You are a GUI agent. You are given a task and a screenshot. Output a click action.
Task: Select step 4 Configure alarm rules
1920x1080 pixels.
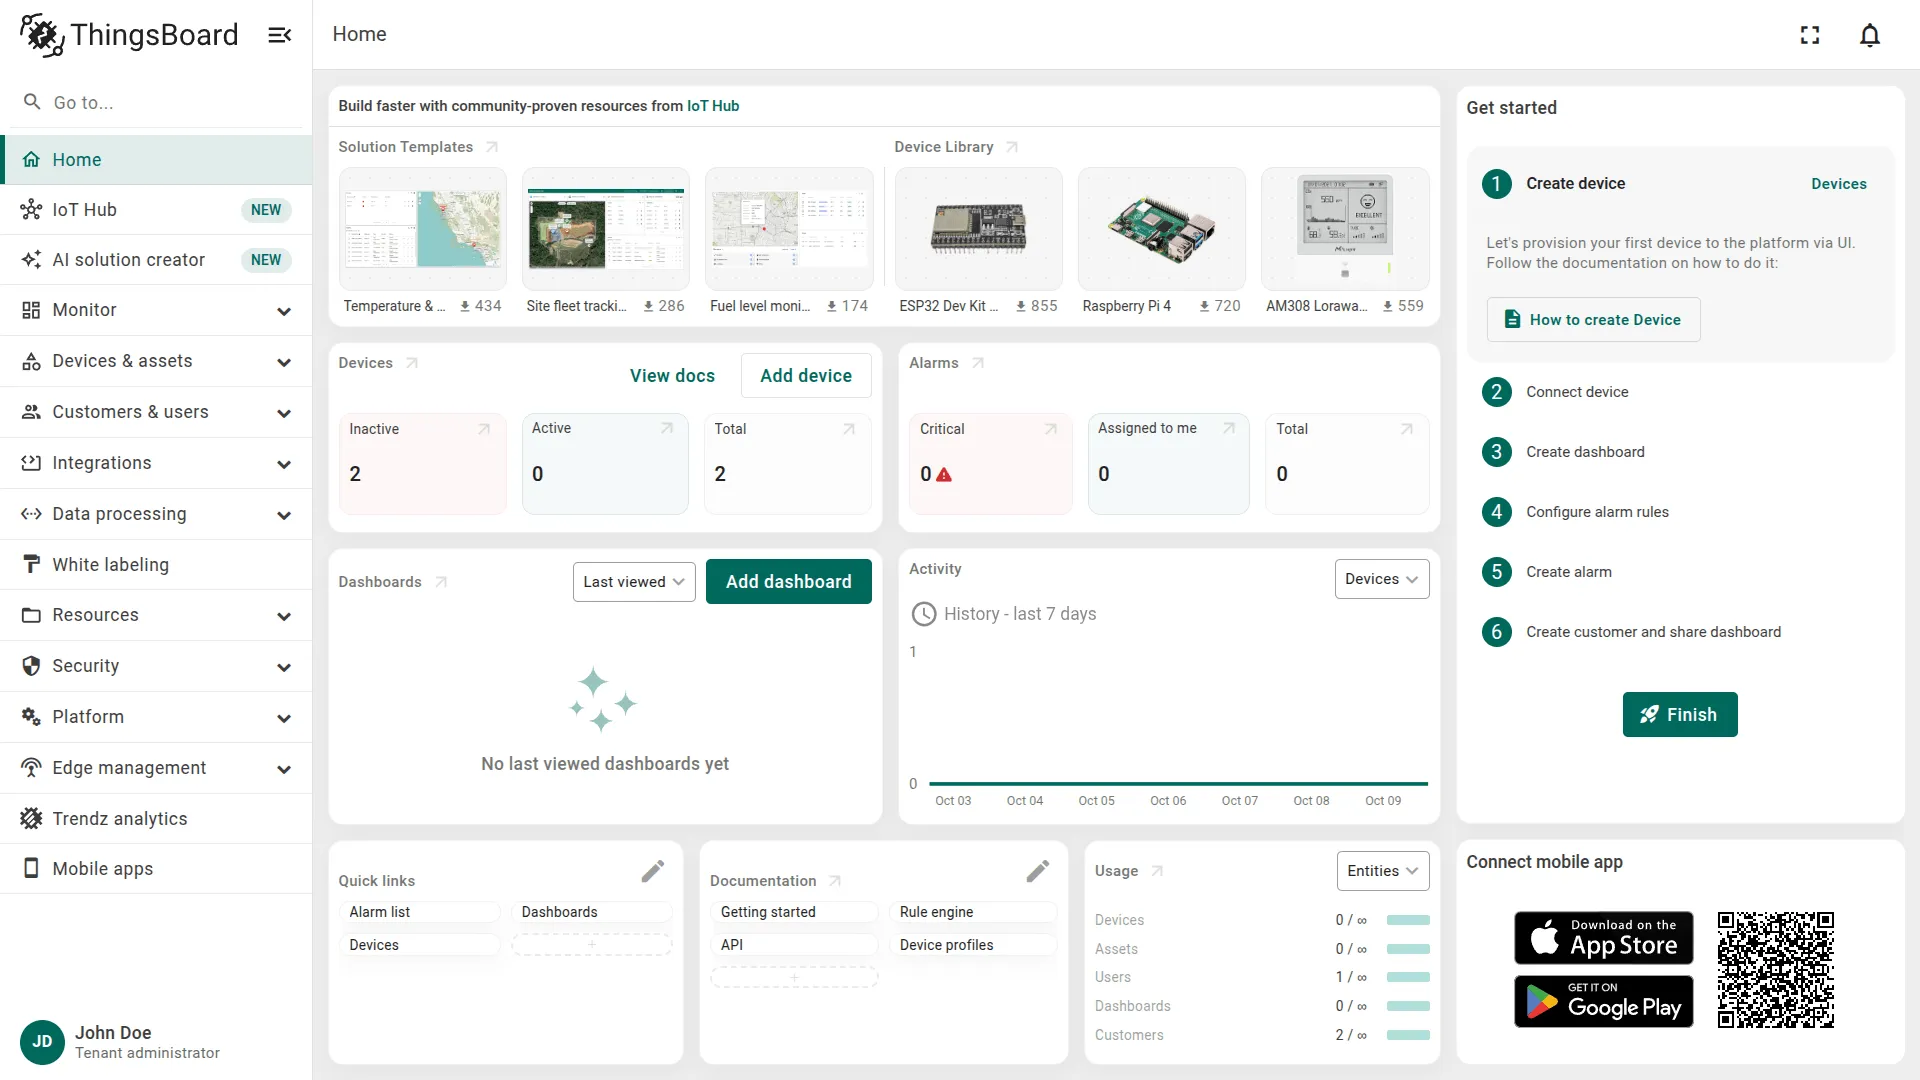coord(1597,512)
